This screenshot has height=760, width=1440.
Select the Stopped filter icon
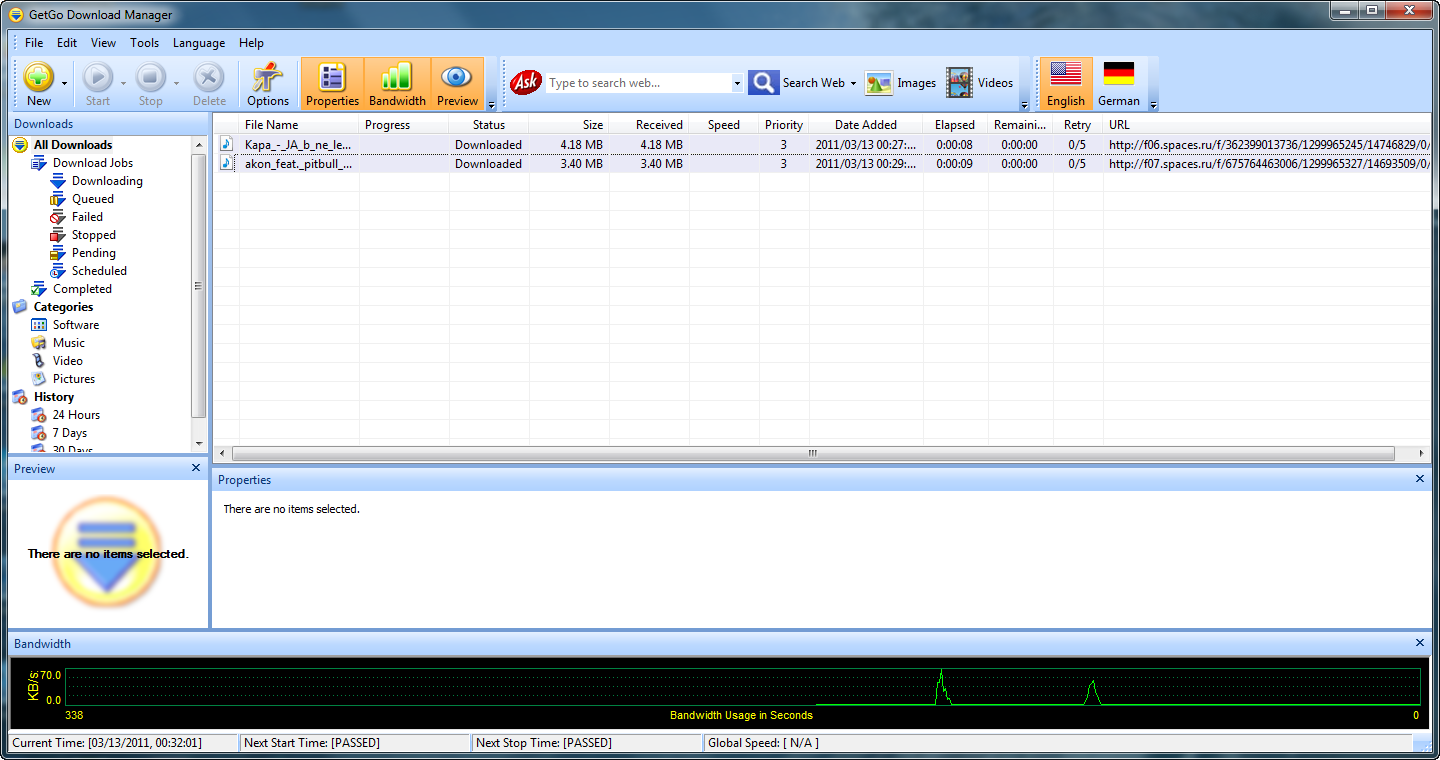pyautogui.click(x=58, y=235)
